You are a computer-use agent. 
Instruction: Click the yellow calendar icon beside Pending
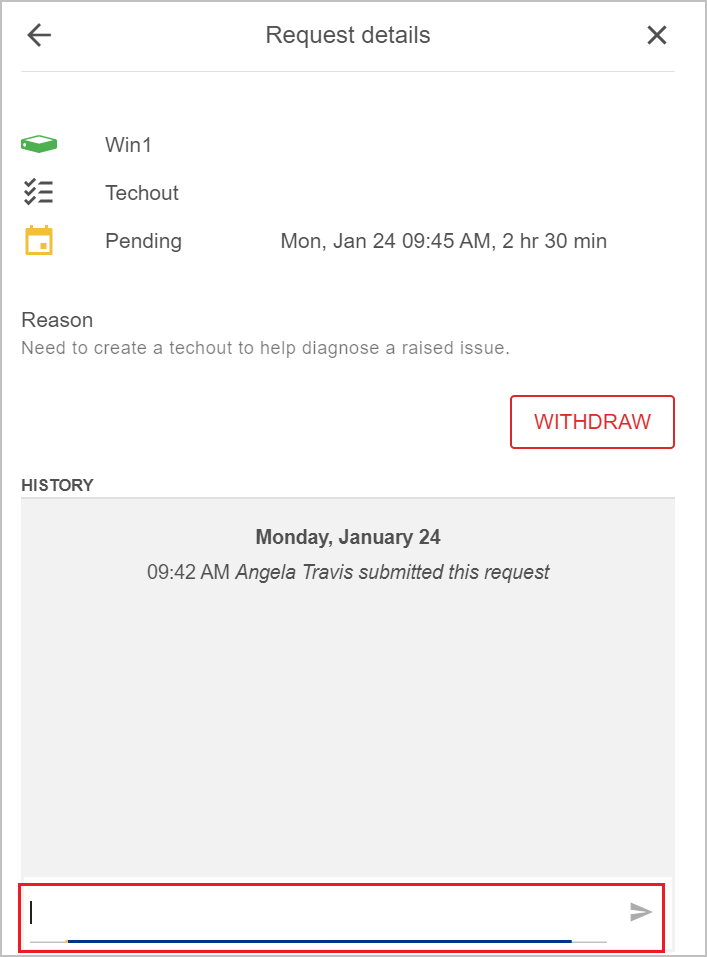pyautogui.click(x=39, y=241)
